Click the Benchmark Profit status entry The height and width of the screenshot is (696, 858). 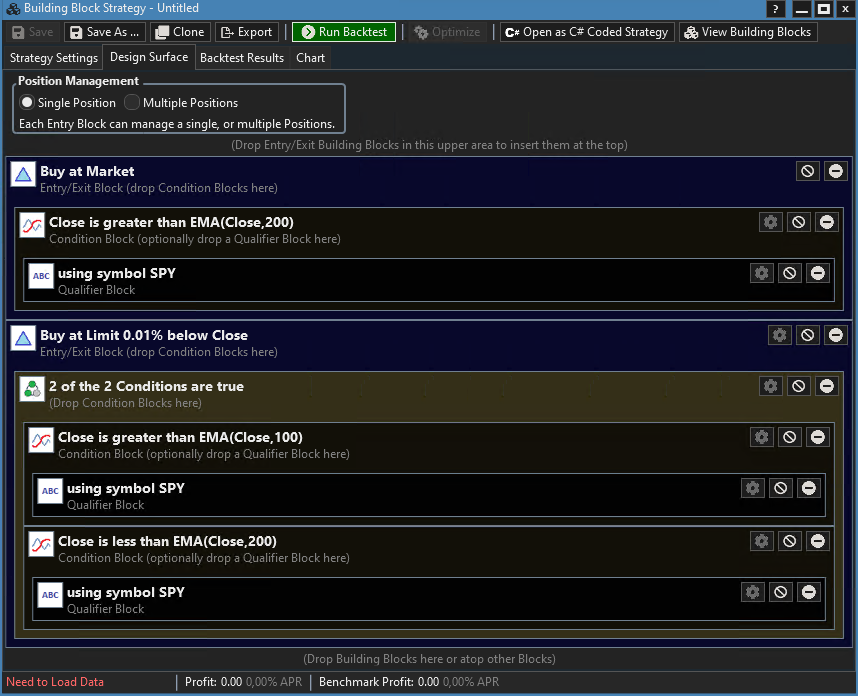409,682
